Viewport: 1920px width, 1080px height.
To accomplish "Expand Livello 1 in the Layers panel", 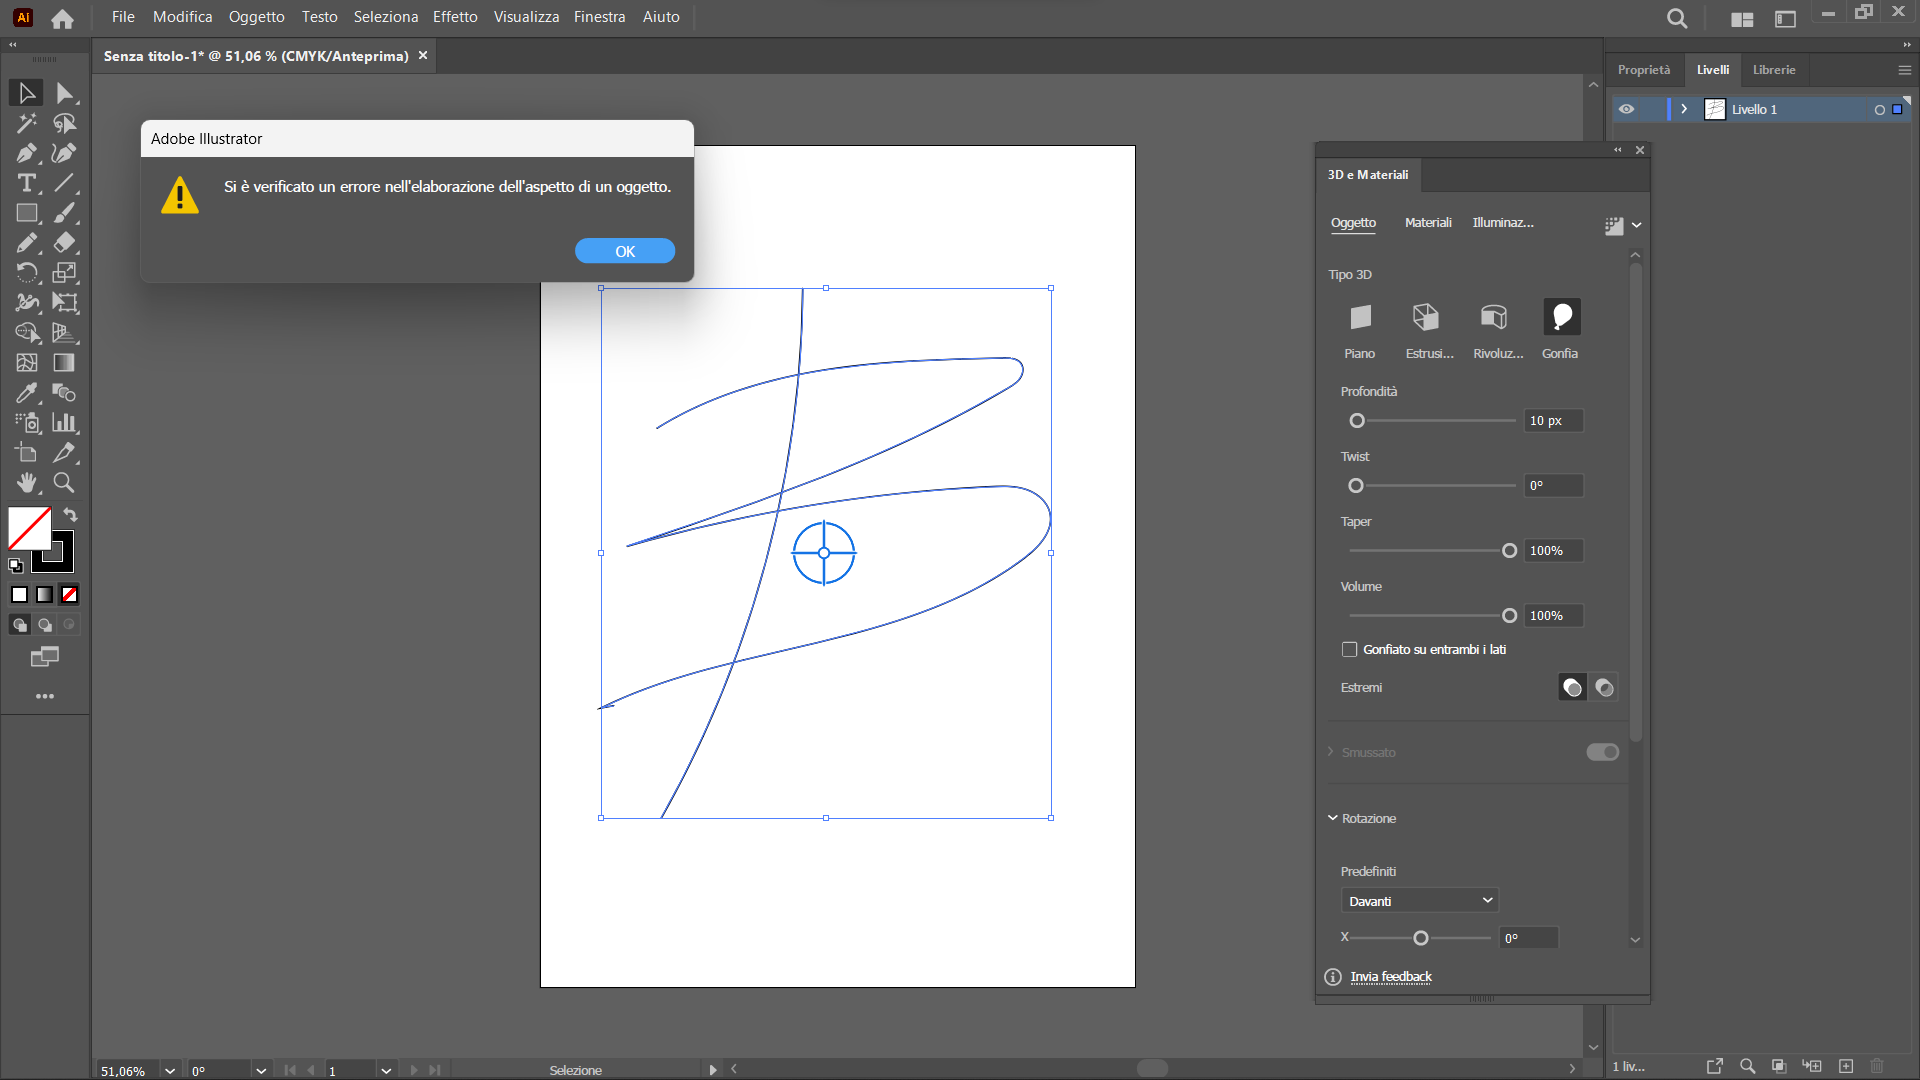I will (x=1685, y=109).
